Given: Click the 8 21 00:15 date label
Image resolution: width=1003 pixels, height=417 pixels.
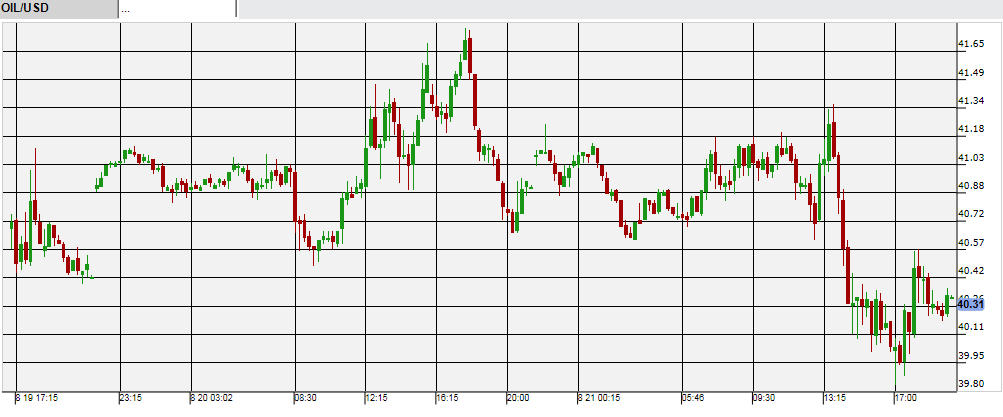Looking at the screenshot, I should click(x=599, y=398).
